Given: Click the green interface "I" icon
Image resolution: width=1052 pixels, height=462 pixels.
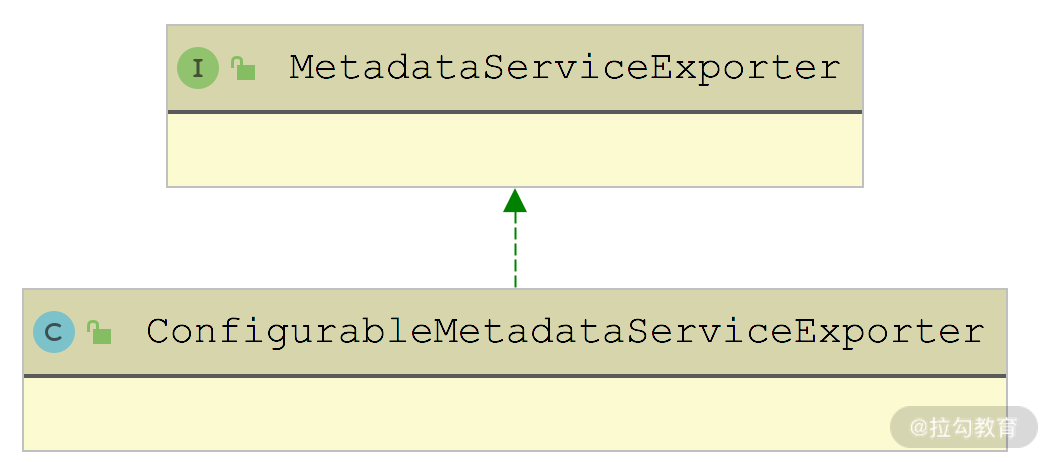Looking at the screenshot, I should coord(198,69).
